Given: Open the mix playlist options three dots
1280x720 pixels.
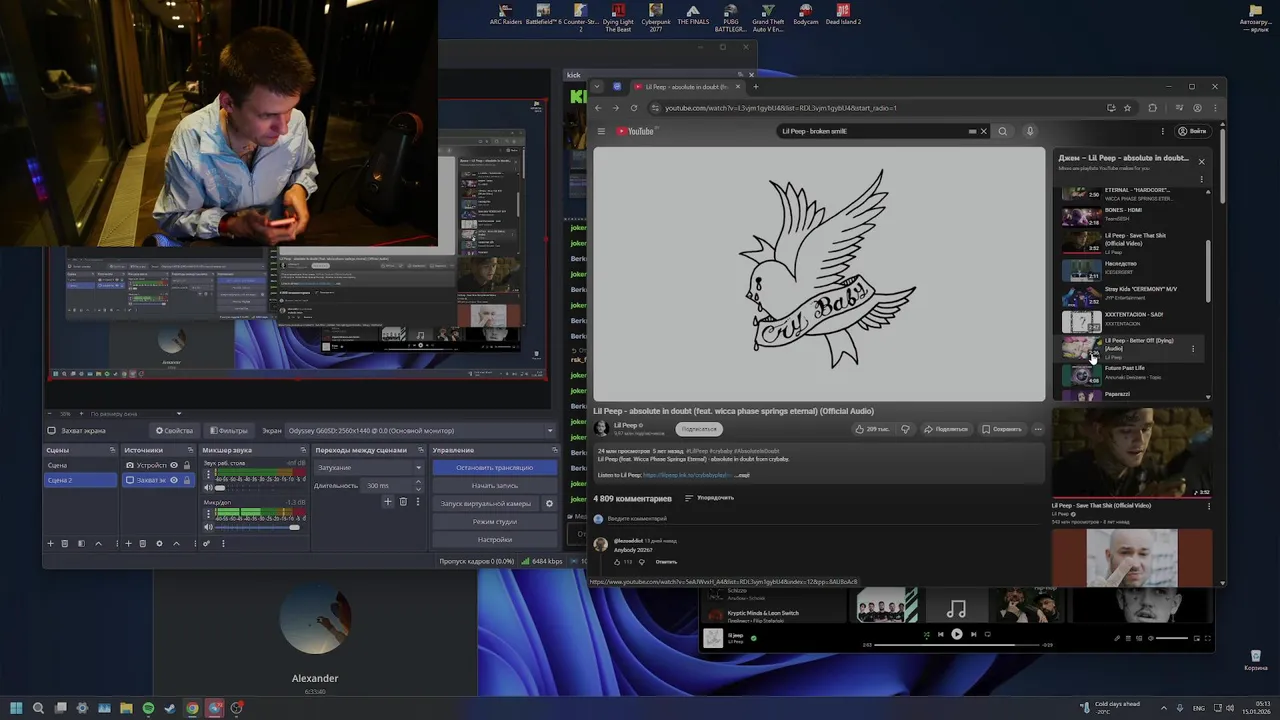Looking at the screenshot, I should (x=1202, y=180).
